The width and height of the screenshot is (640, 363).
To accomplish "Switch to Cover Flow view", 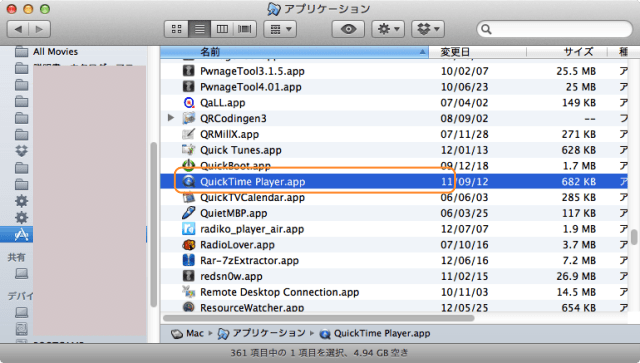I will [x=244, y=29].
